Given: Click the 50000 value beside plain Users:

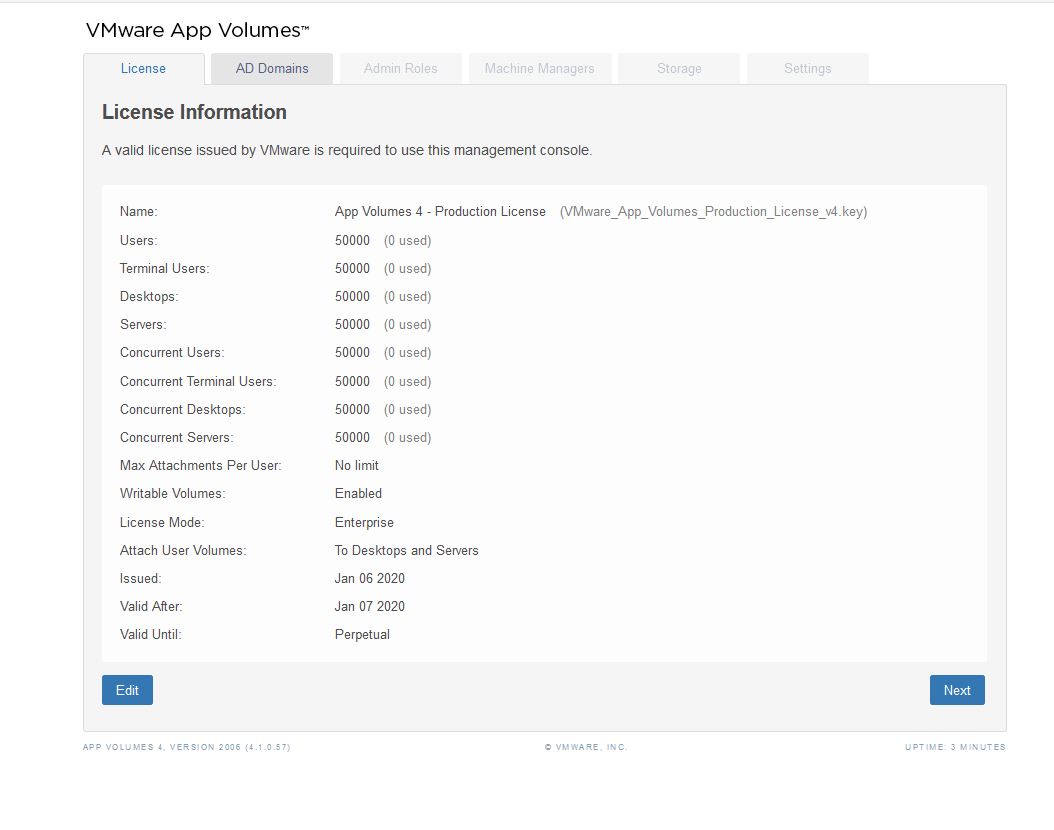Looking at the screenshot, I should tap(352, 241).
